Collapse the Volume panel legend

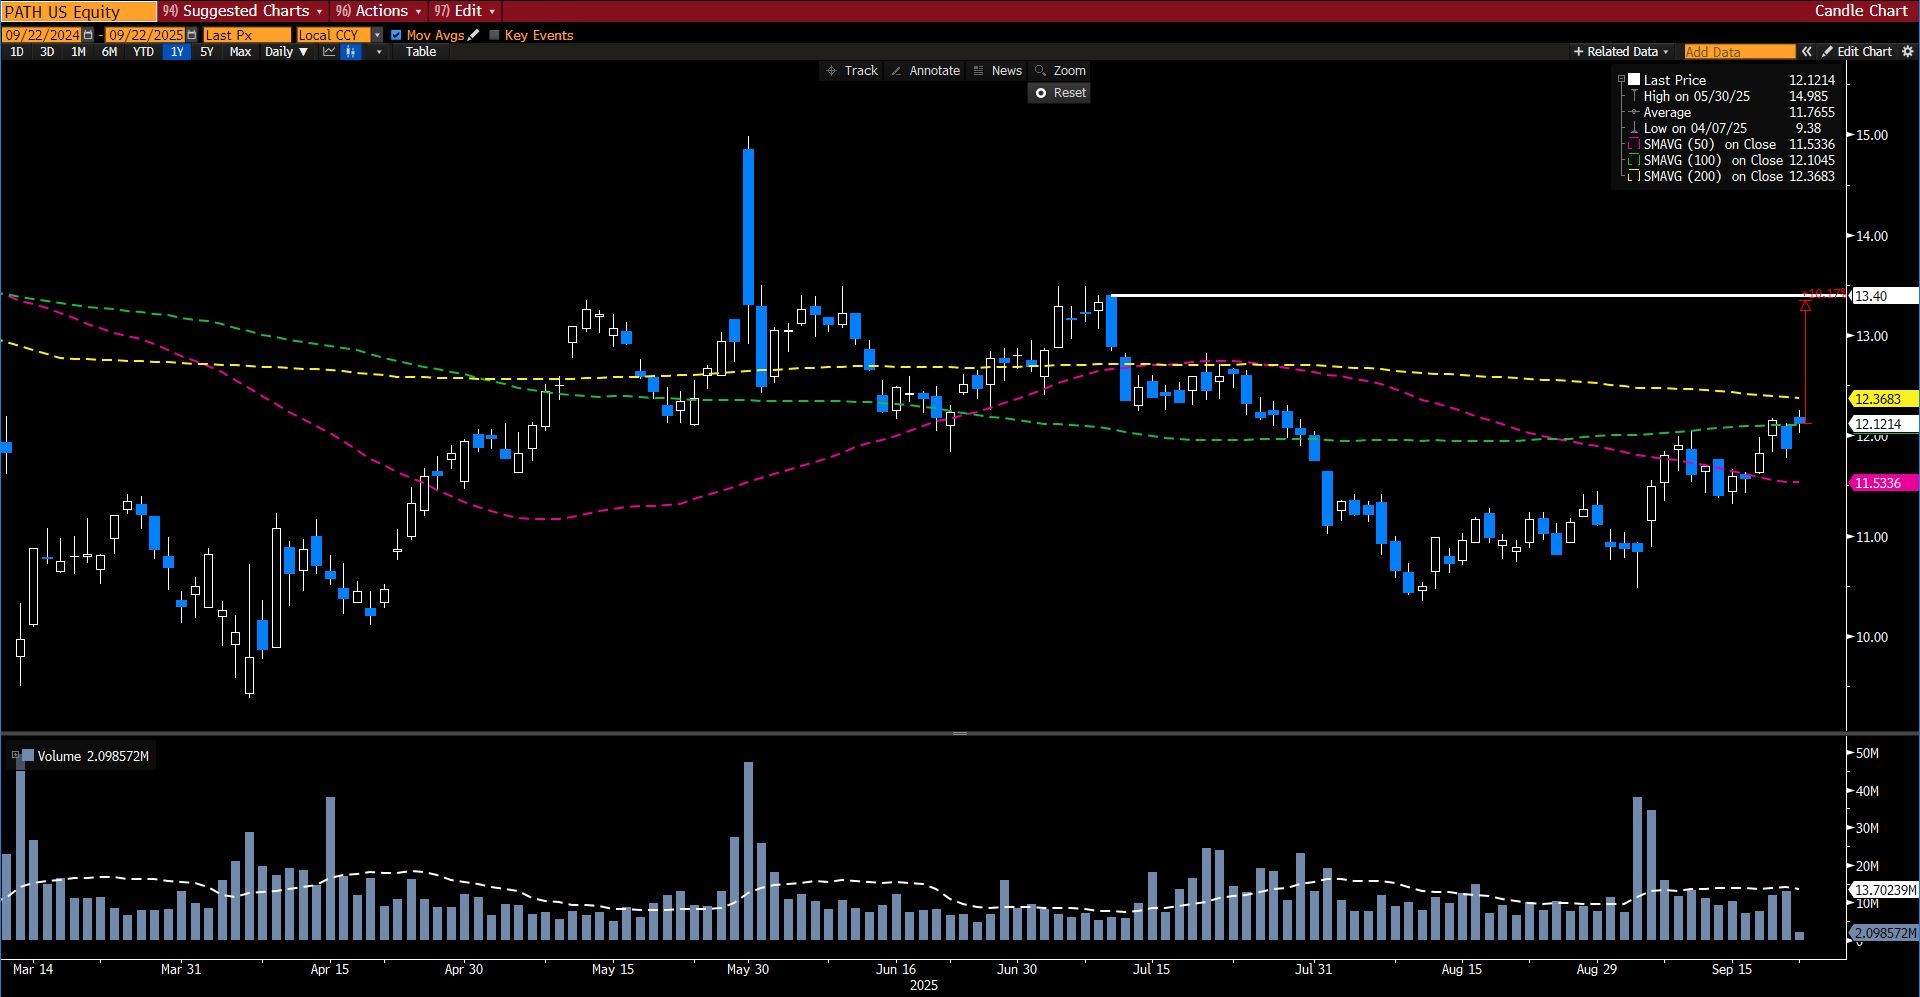[15, 756]
